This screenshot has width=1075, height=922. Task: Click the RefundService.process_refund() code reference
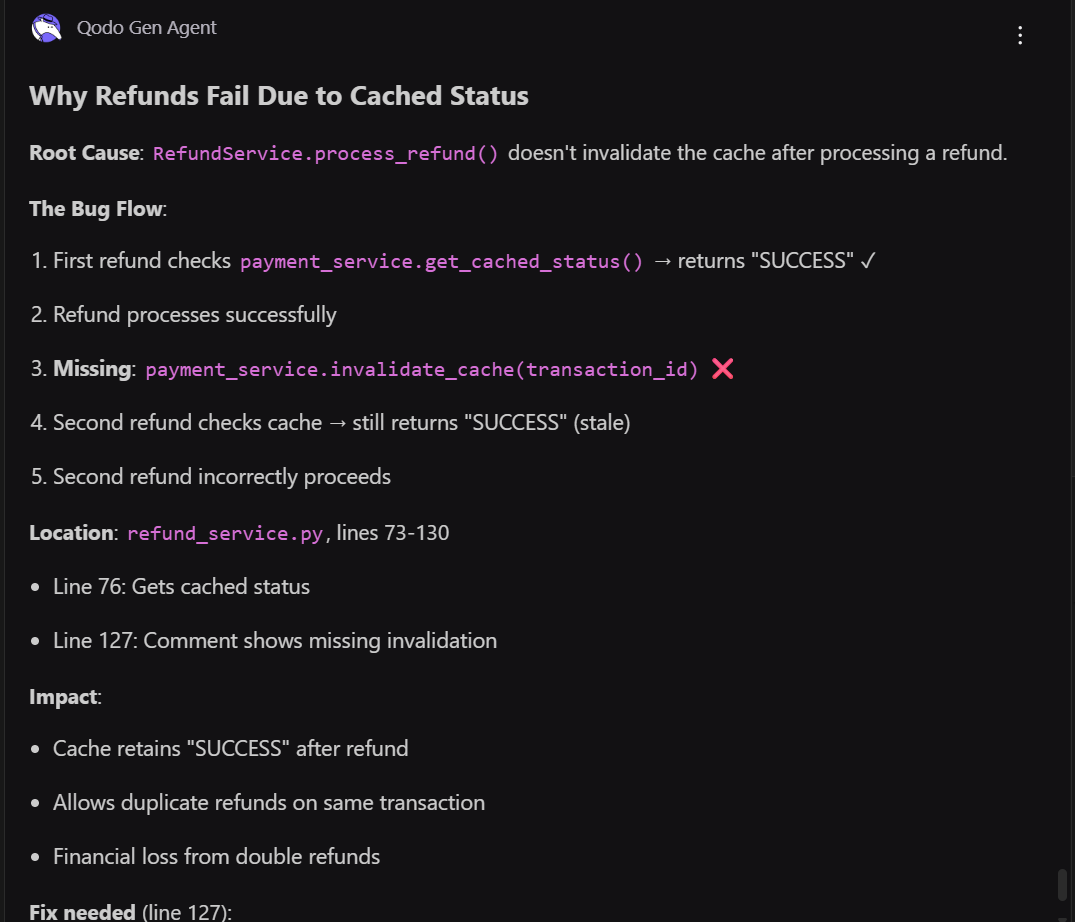point(324,153)
